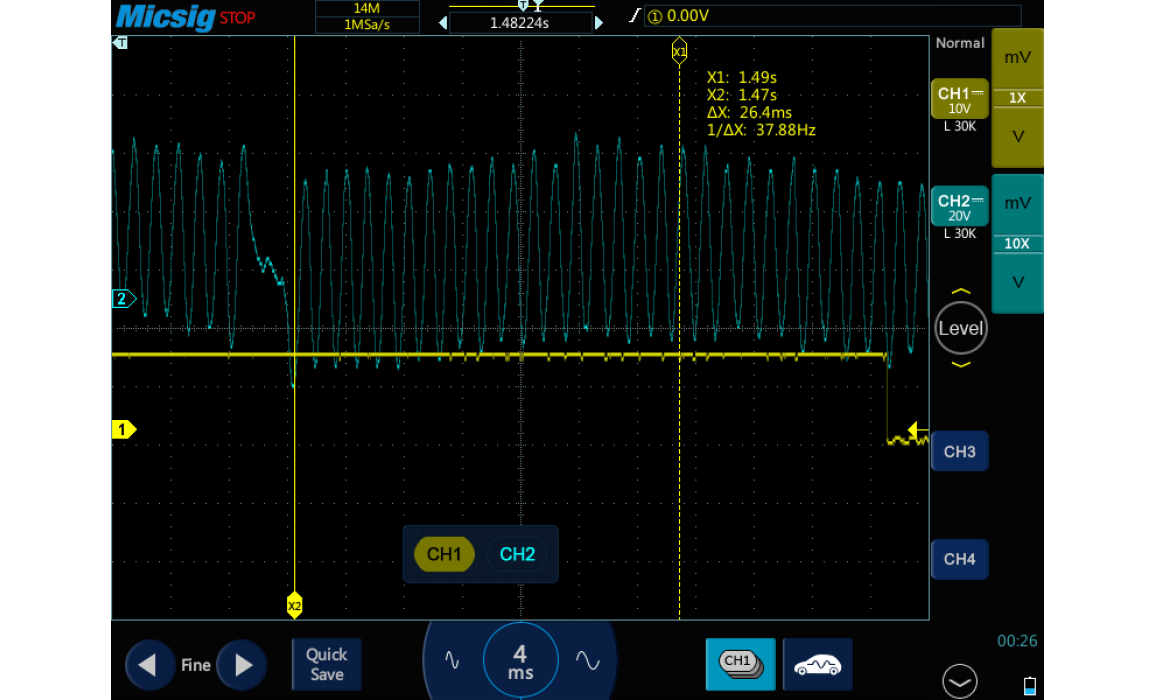Enable channel CH3

959,452
